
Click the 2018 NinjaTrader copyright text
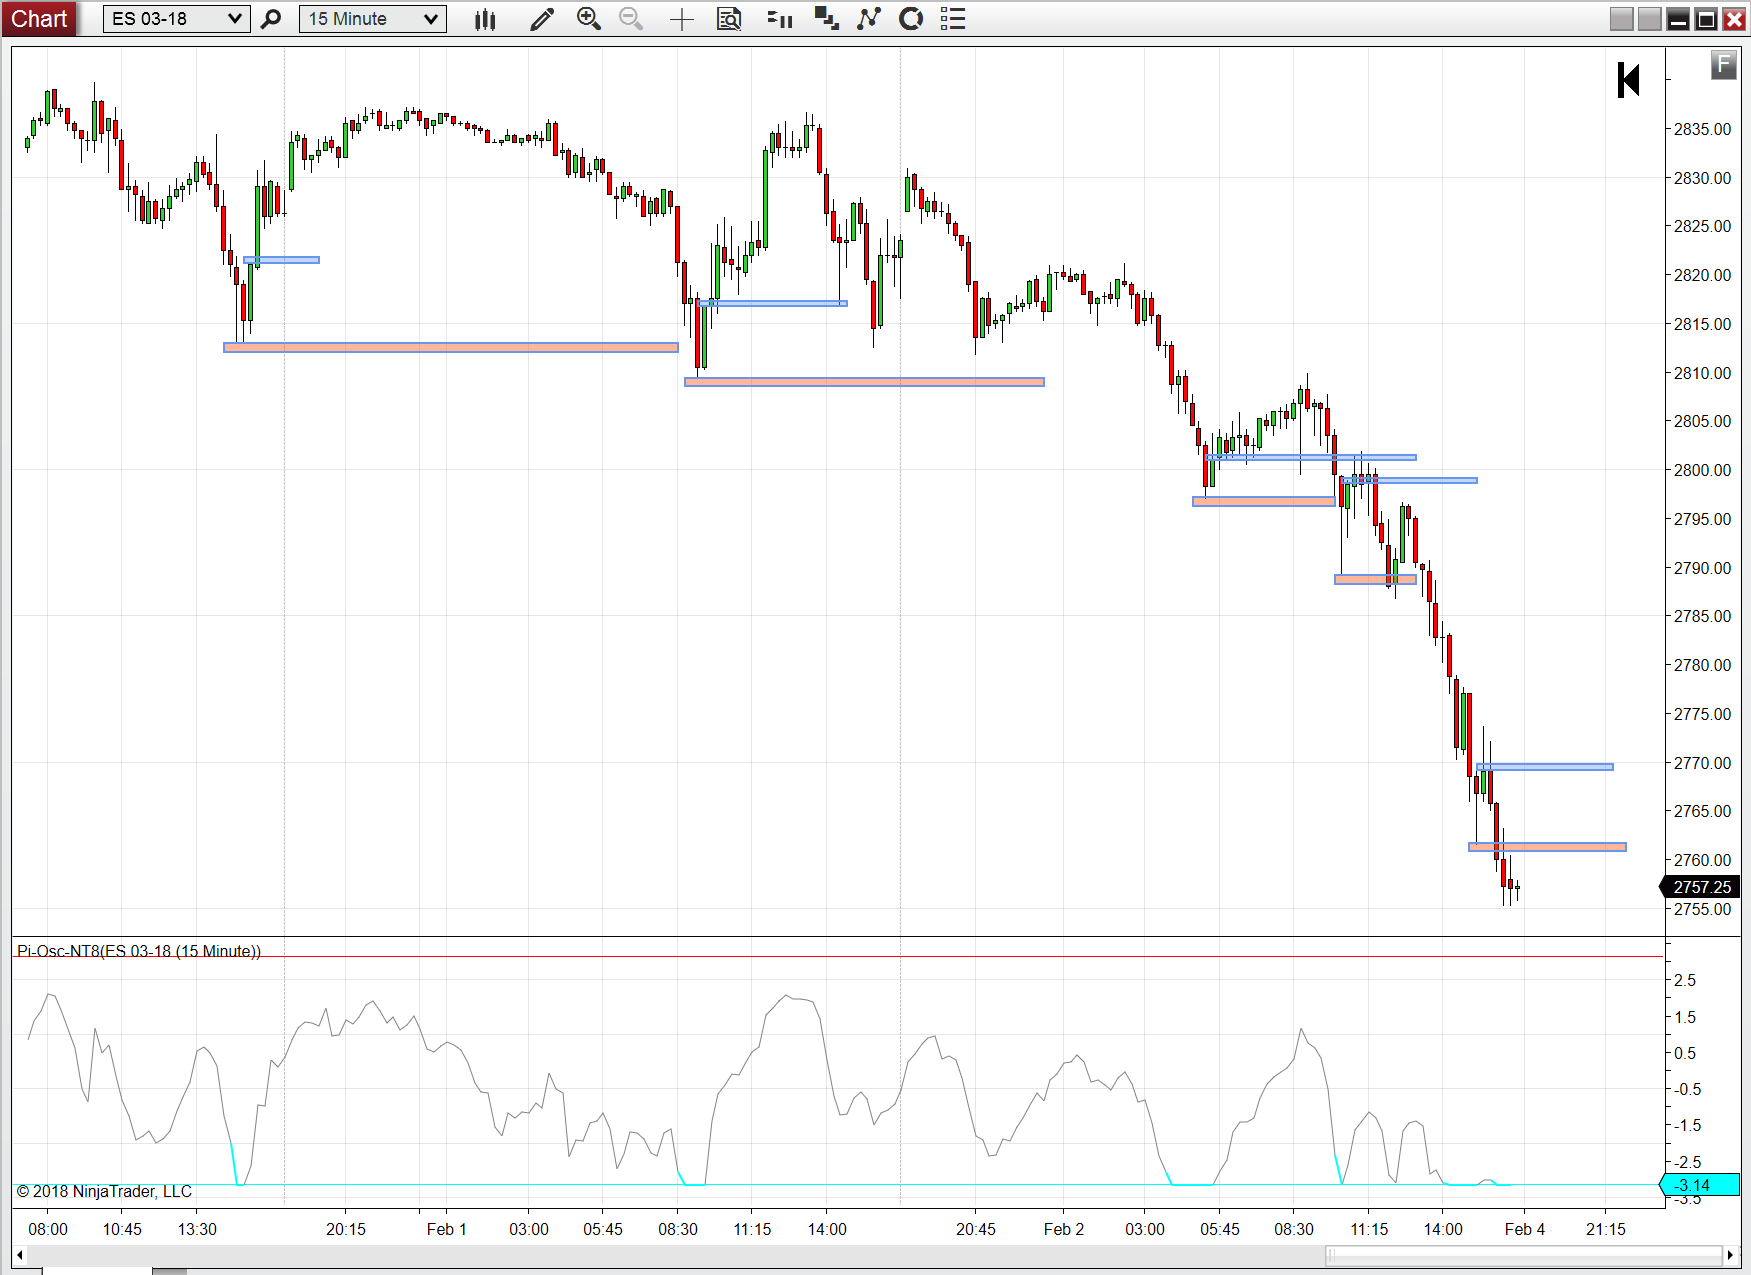[104, 1191]
